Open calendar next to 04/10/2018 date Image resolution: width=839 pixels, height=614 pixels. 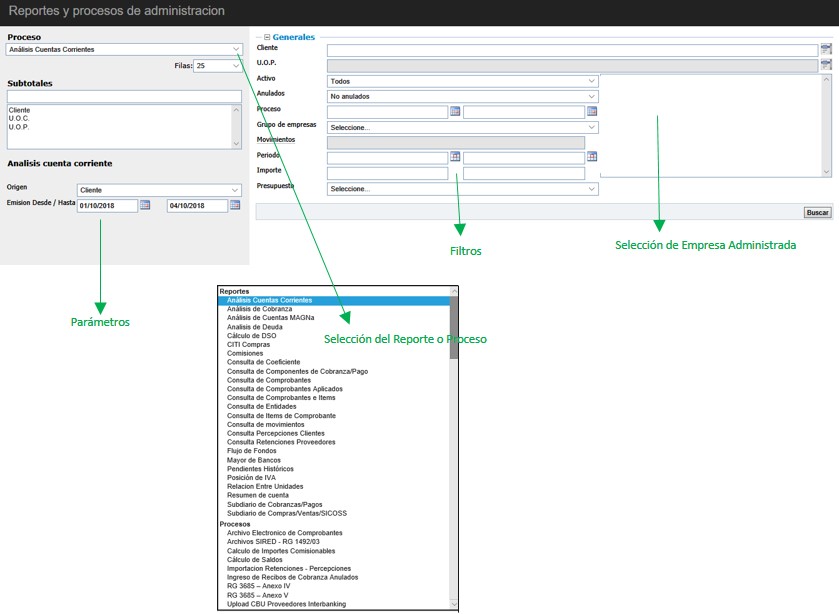pos(235,205)
